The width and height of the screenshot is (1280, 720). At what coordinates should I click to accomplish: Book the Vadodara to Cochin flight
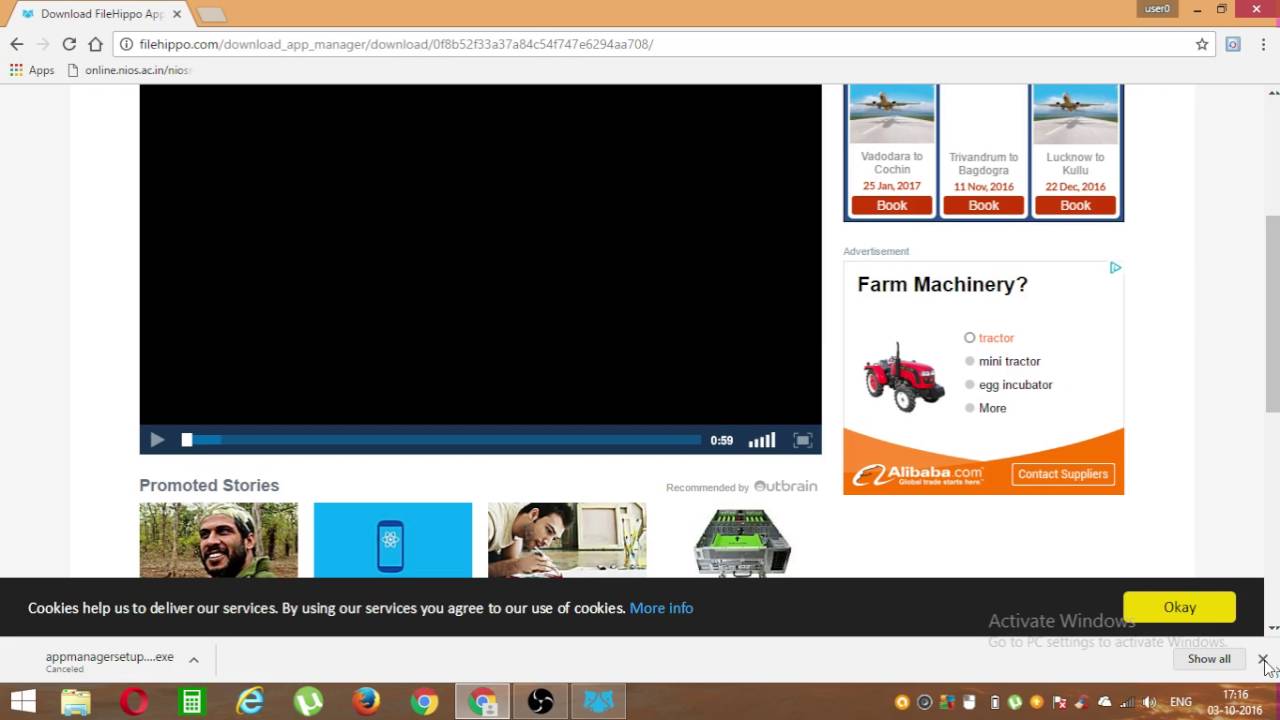(x=892, y=205)
